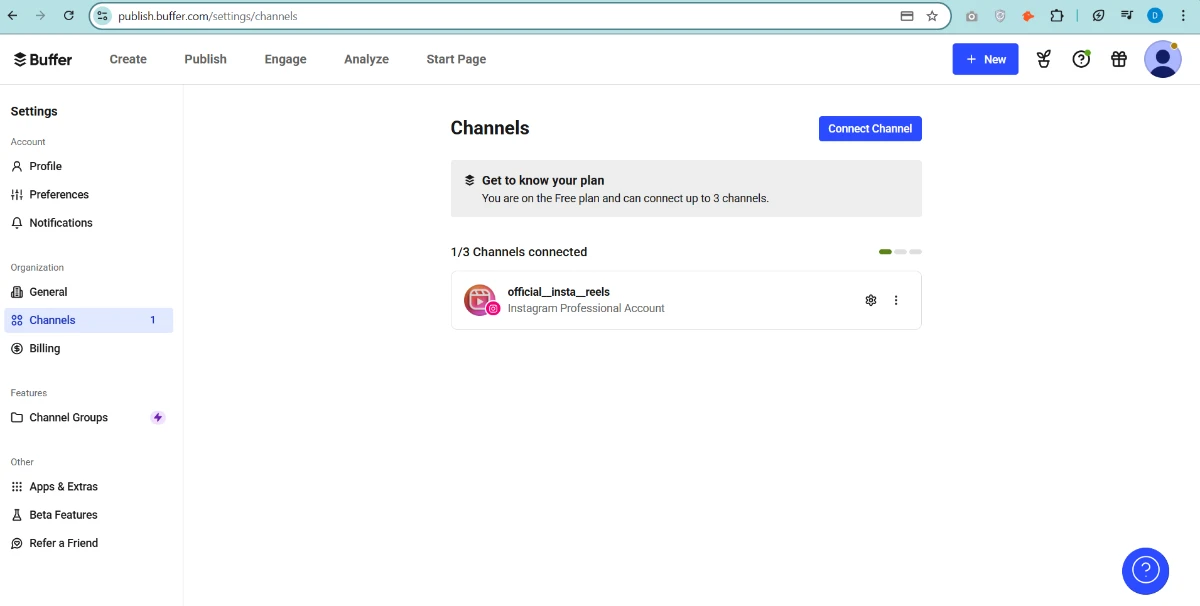The image size is (1200, 606).
Task: Open Billing settings
Action: point(88,348)
